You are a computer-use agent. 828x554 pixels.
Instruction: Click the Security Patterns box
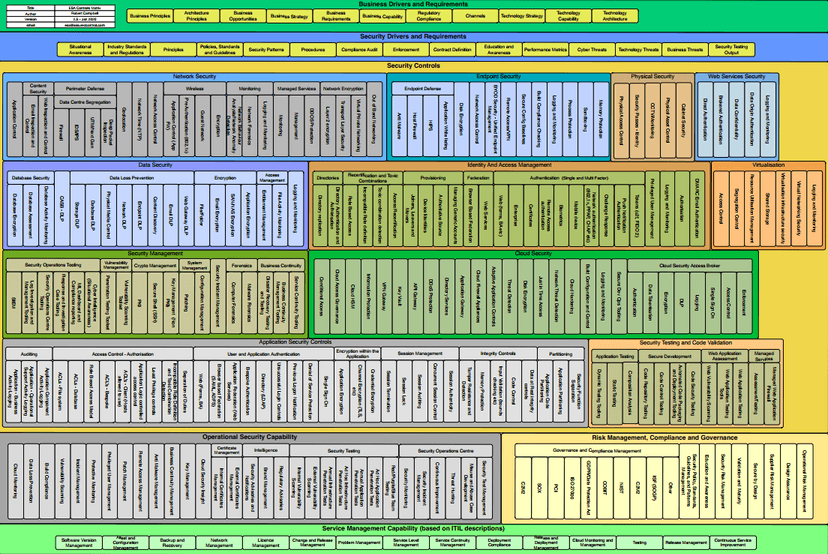[x=266, y=49]
